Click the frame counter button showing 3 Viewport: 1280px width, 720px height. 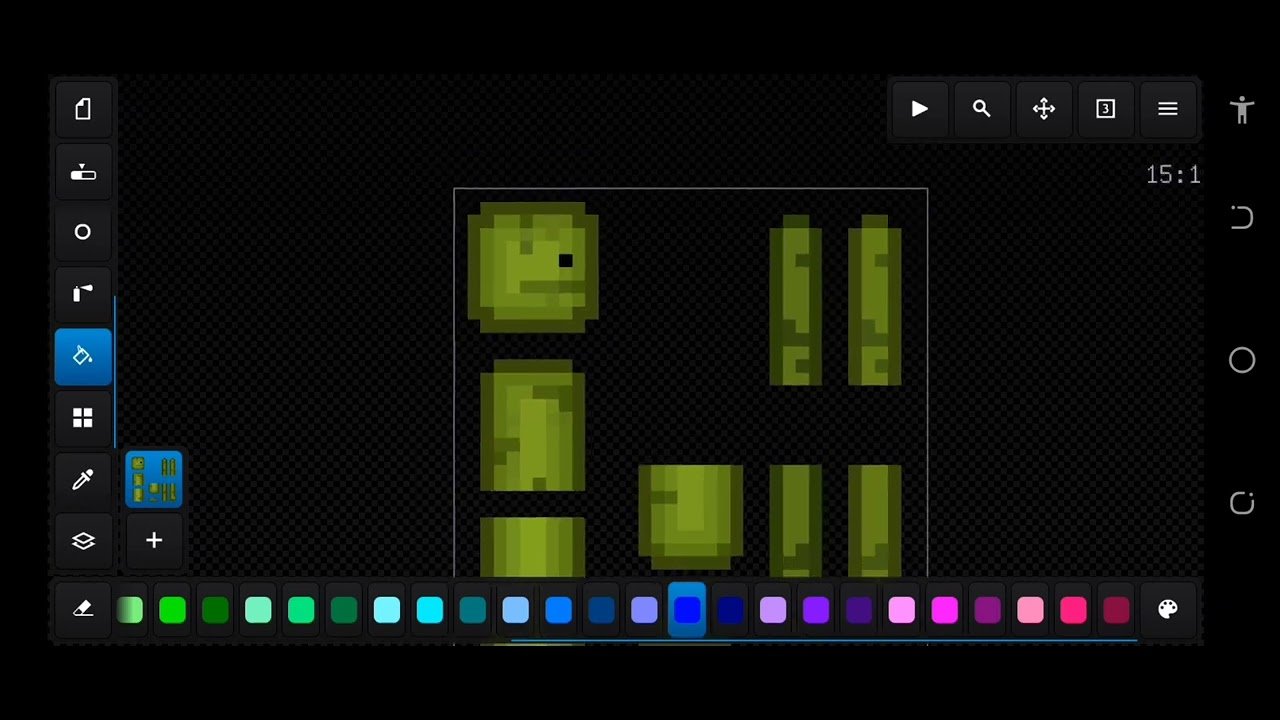pyautogui.click(x=1105, y=109)
